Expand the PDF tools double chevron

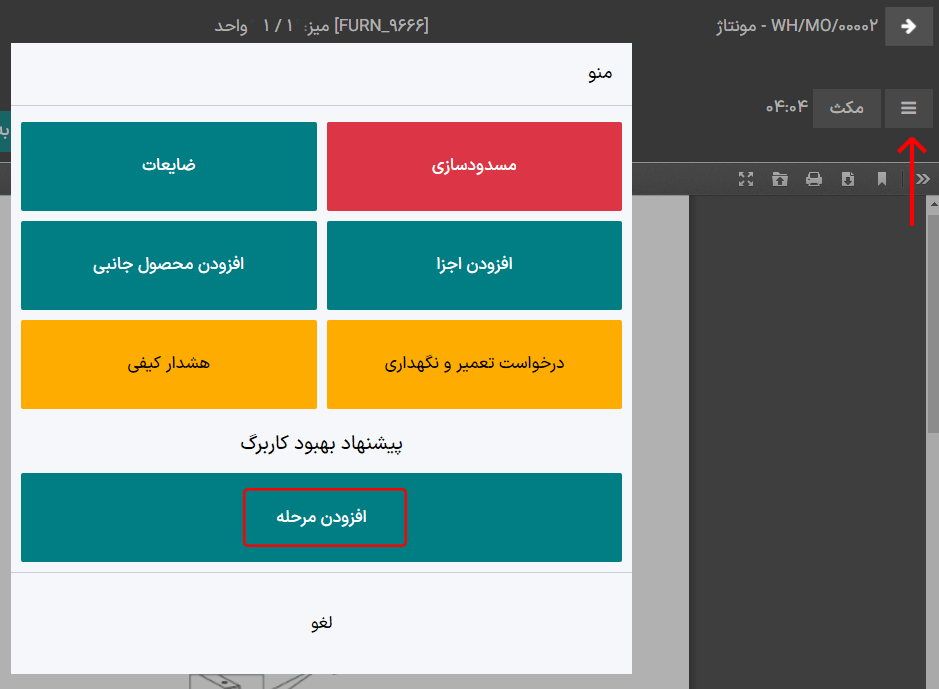tap(922, 179)
